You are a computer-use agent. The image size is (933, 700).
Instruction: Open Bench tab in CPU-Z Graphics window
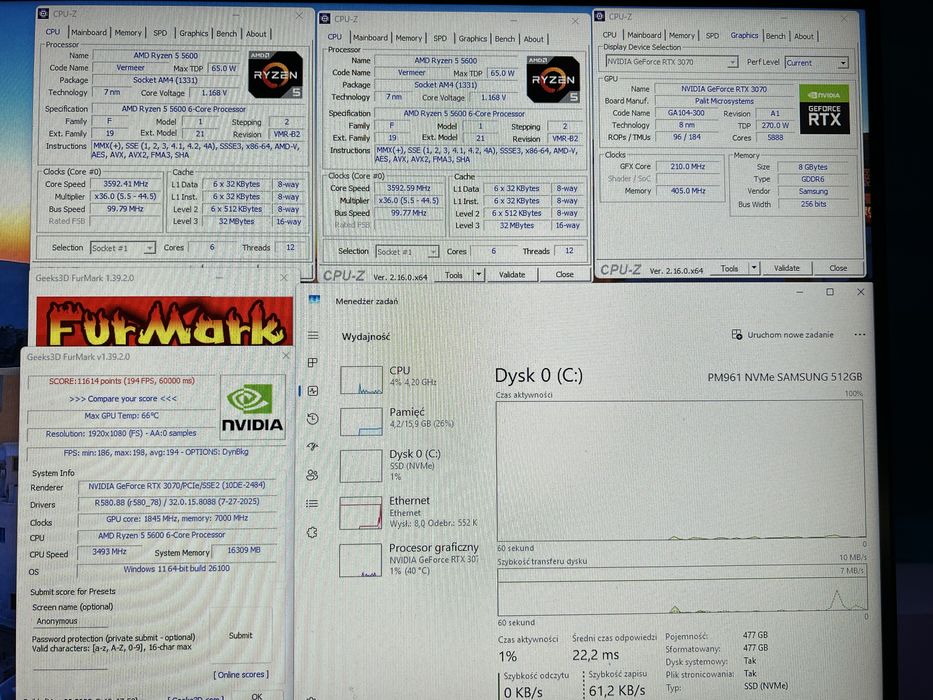[775, 36]
